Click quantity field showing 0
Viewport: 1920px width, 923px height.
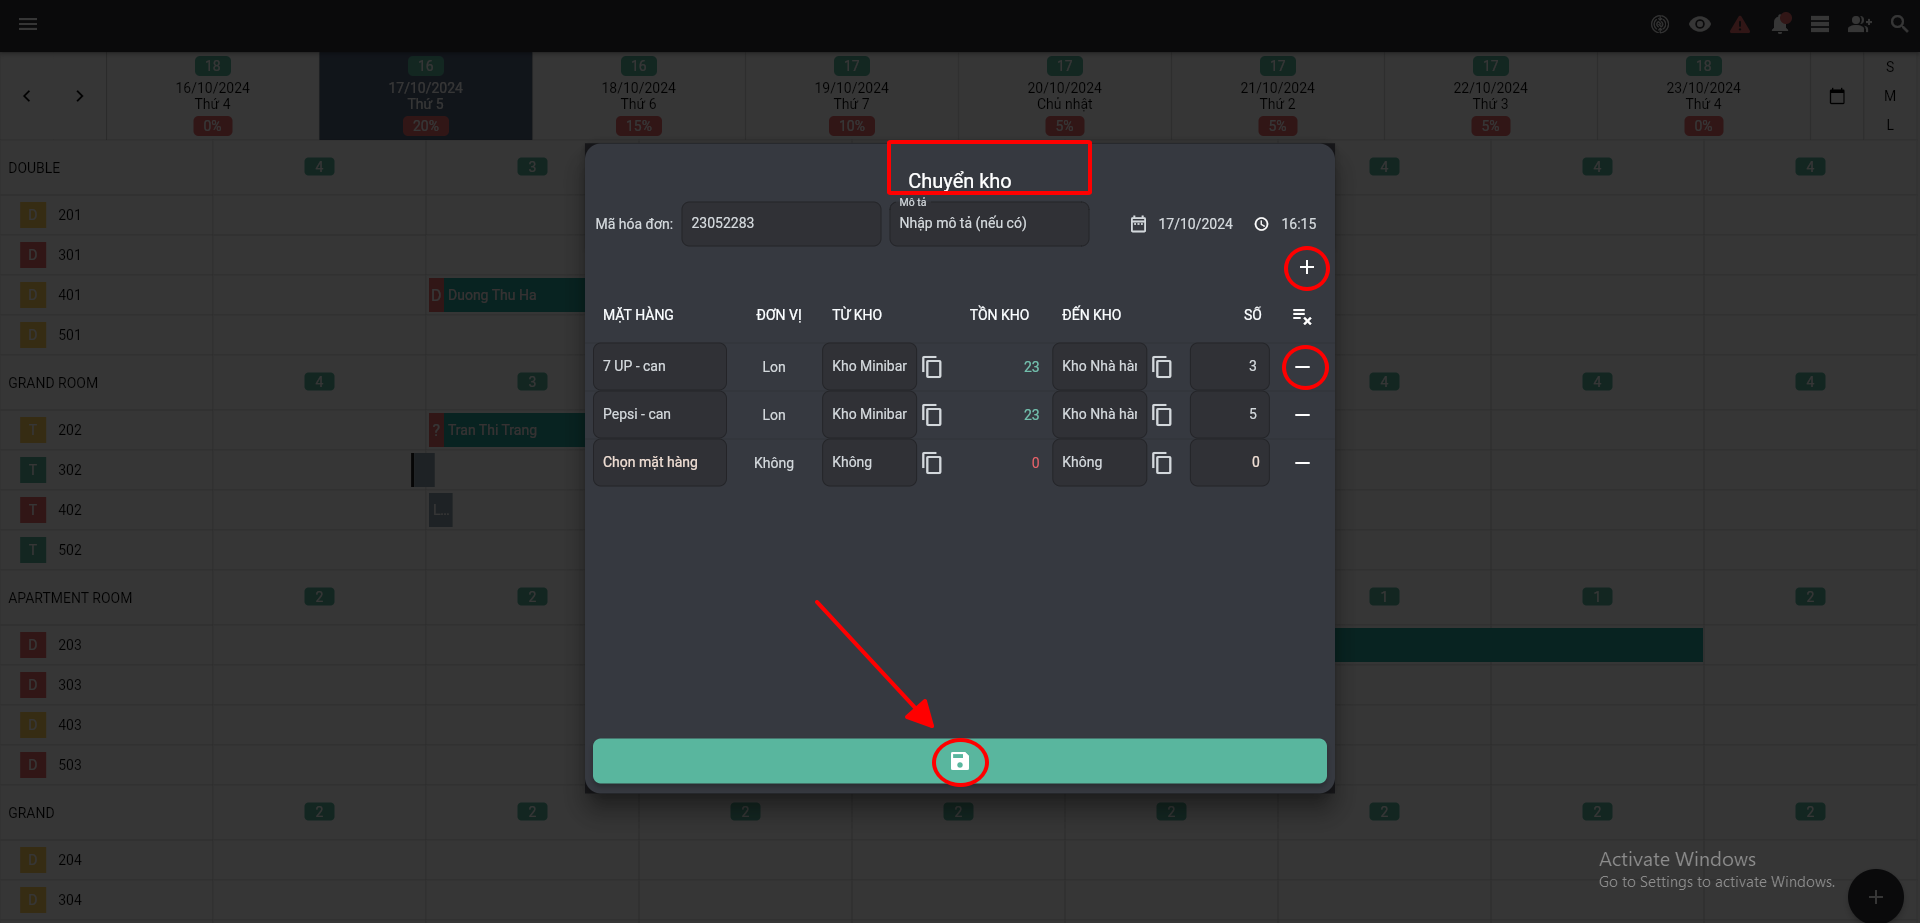1230,462
